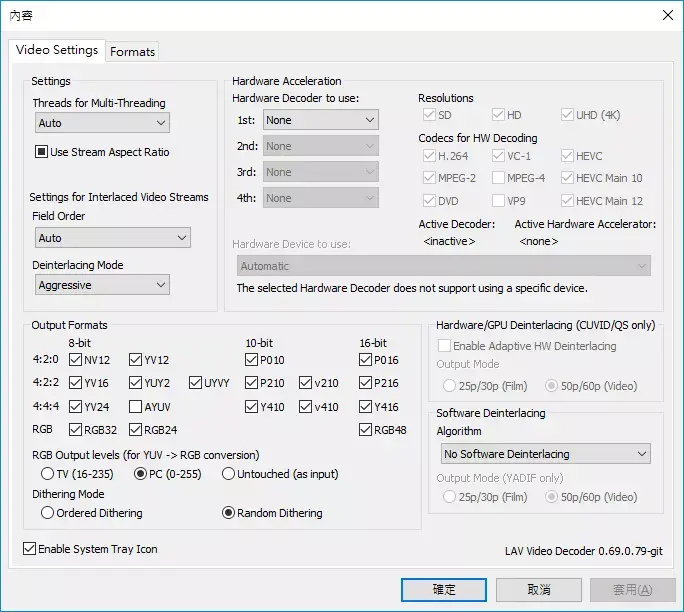Viewport: 684px width, 612px height.
Task: Toggle the P010 10-bit format
Action: pyautogui.click(x=252, y=360)
